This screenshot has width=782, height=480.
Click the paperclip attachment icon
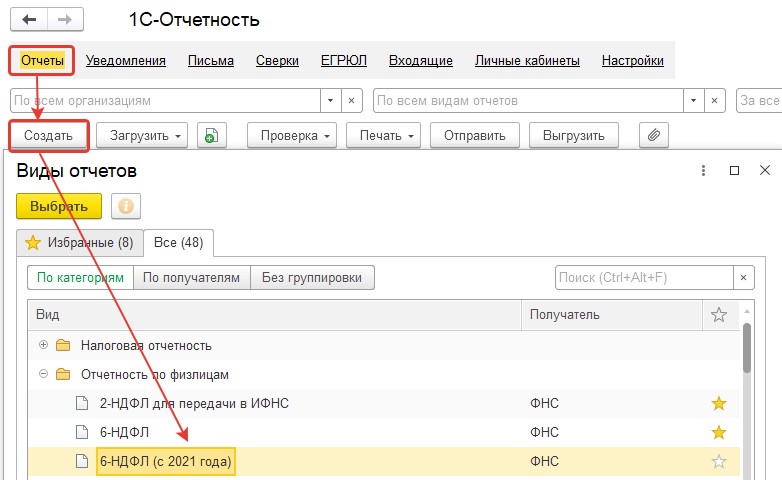654,136
